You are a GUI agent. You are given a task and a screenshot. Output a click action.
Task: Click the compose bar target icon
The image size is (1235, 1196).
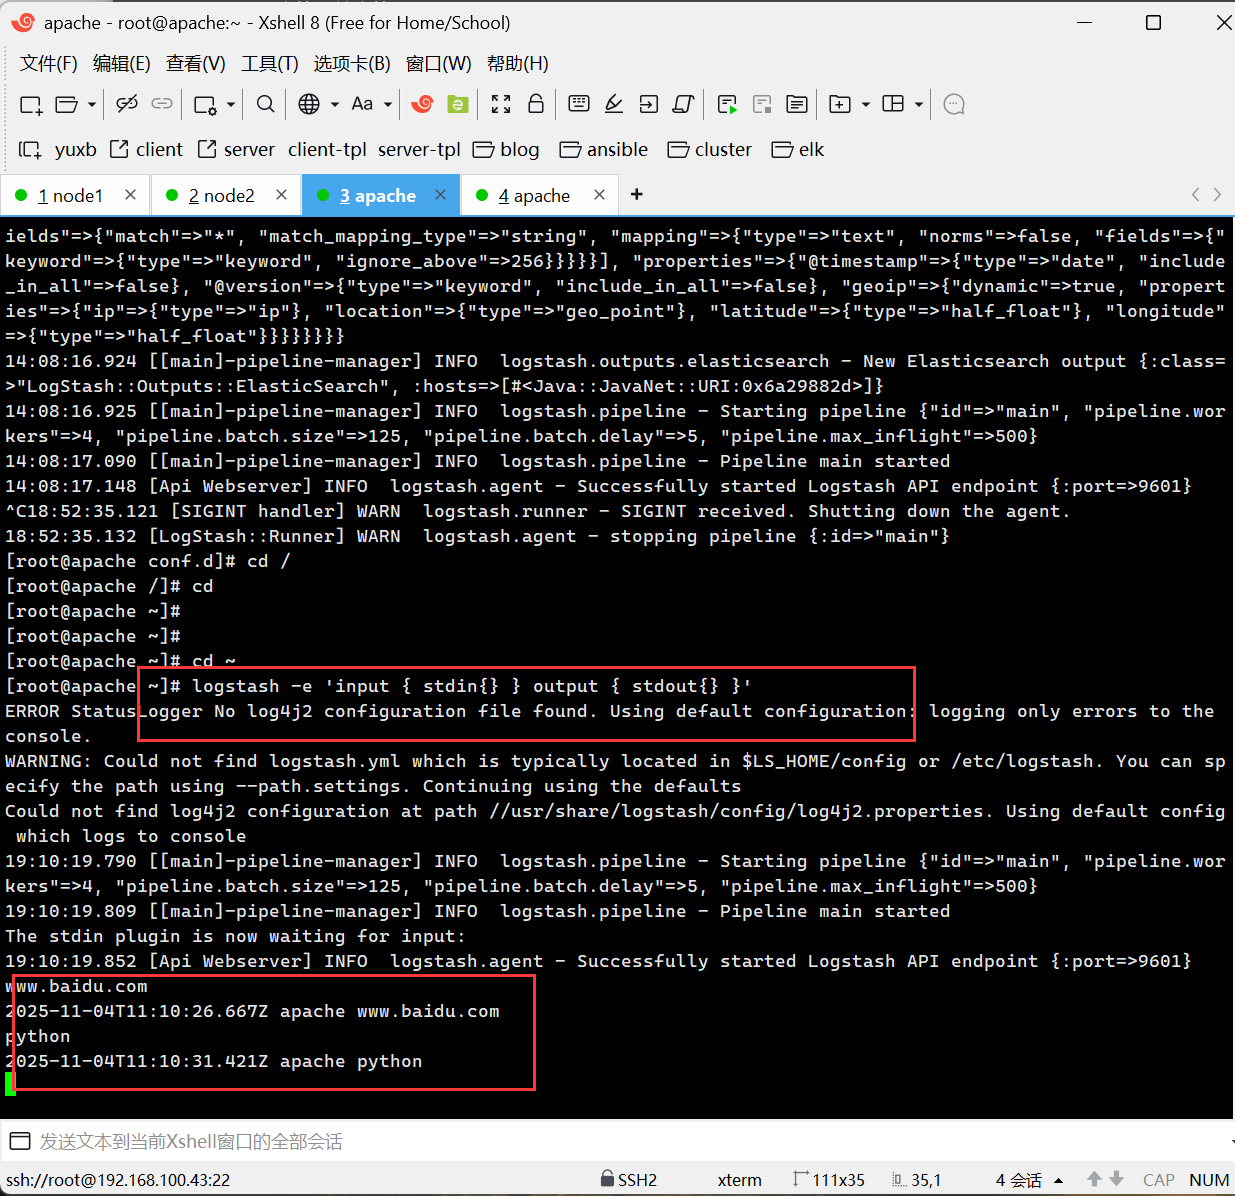(x=19, y=1141)
